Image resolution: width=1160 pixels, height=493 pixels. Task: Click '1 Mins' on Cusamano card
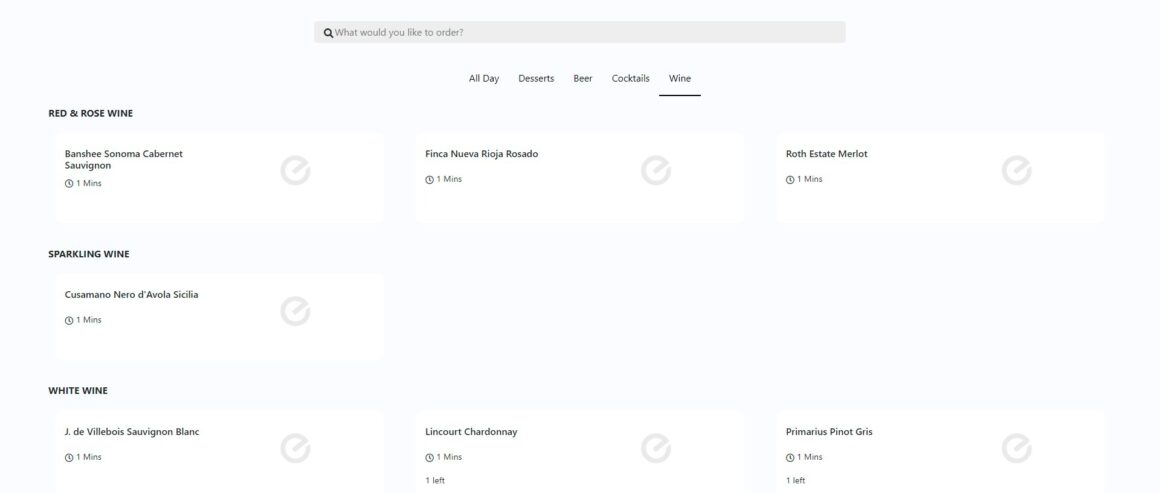click(x=89, y=320)
